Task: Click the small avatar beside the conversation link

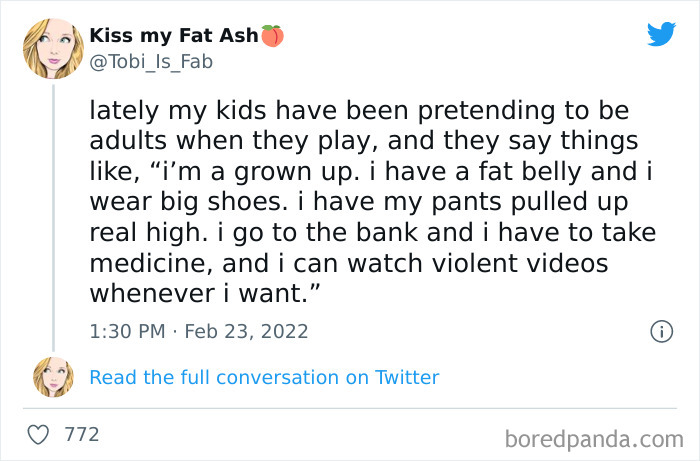Action: pyautogui.click(x=52, y=377)
